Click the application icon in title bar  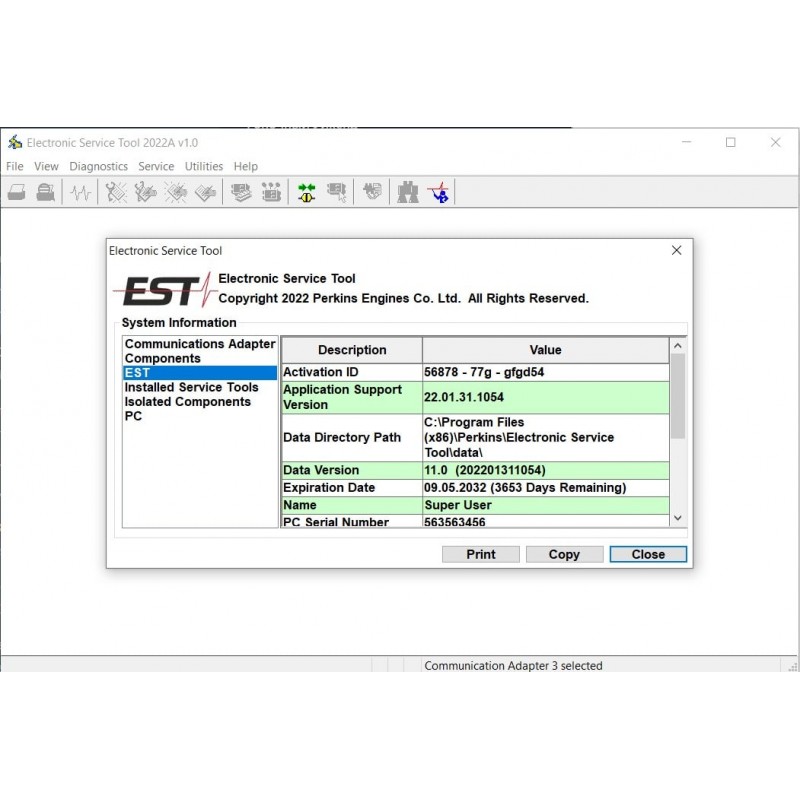click(15, 142)
